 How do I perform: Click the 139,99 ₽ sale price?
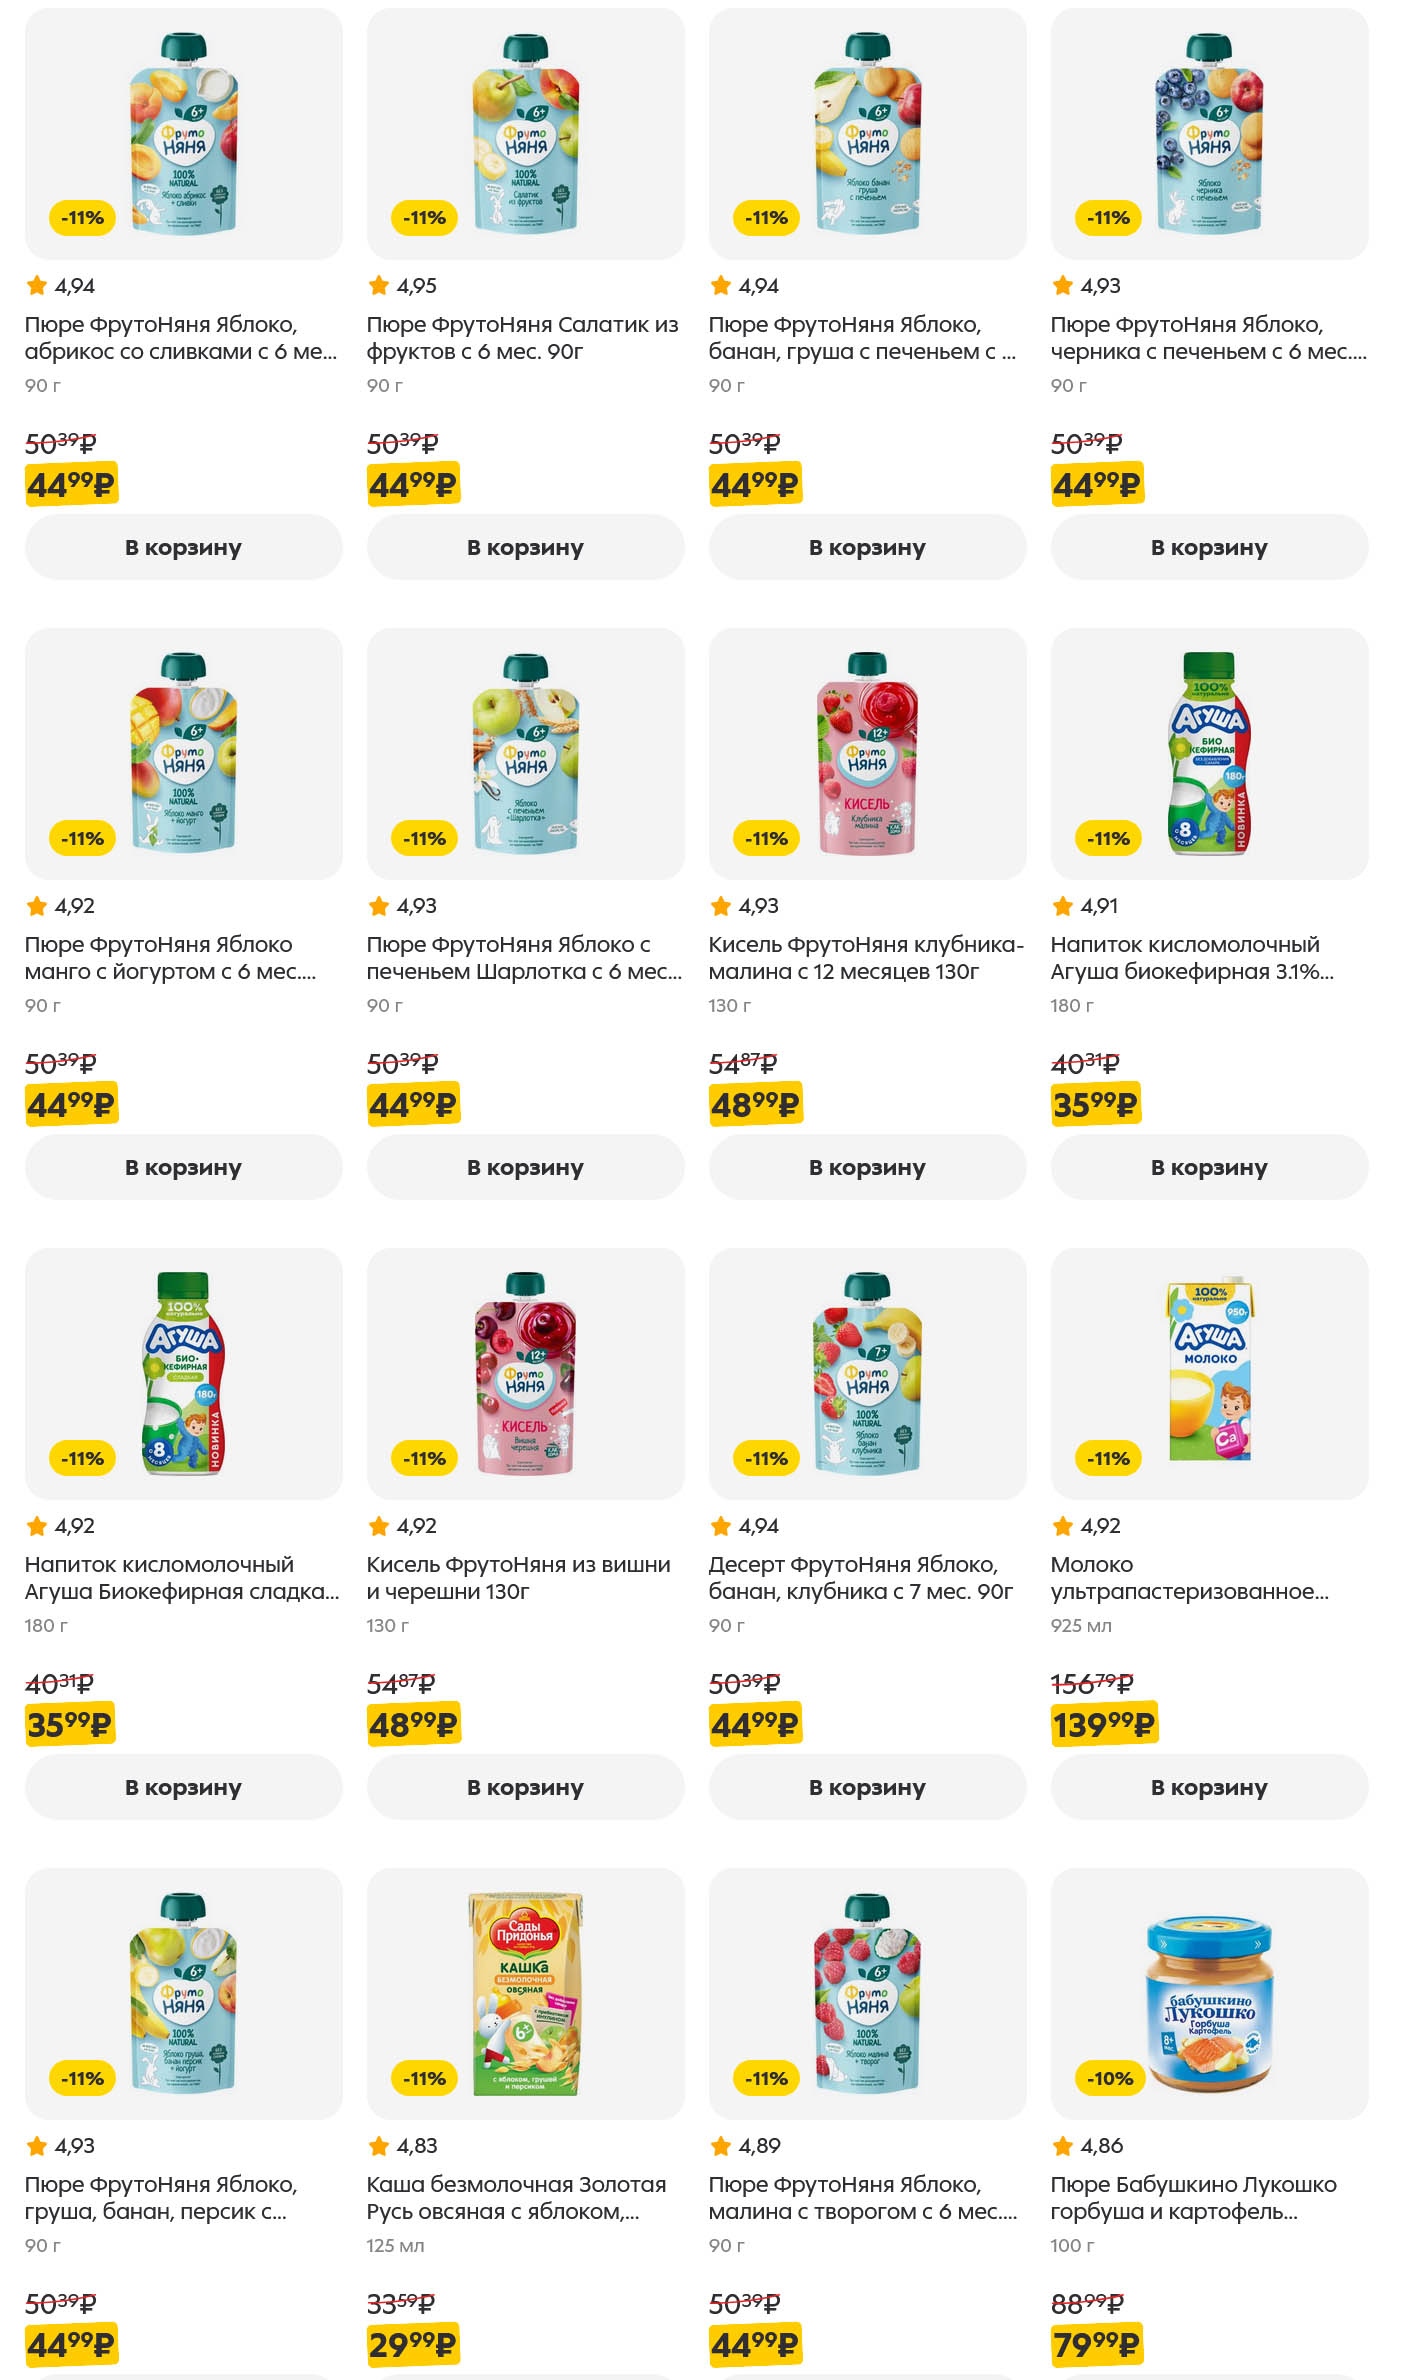[1103, 1724]
